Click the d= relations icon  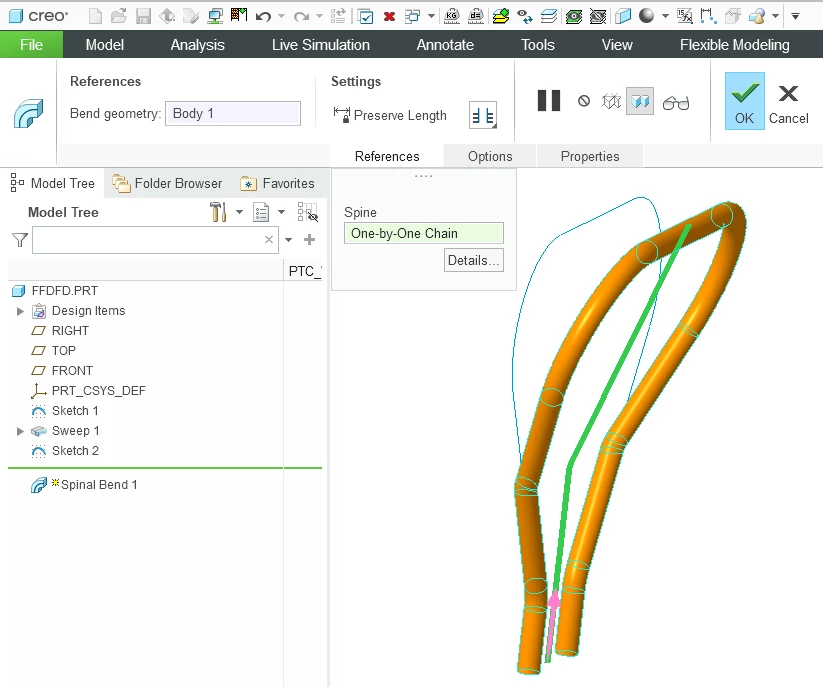476,16
